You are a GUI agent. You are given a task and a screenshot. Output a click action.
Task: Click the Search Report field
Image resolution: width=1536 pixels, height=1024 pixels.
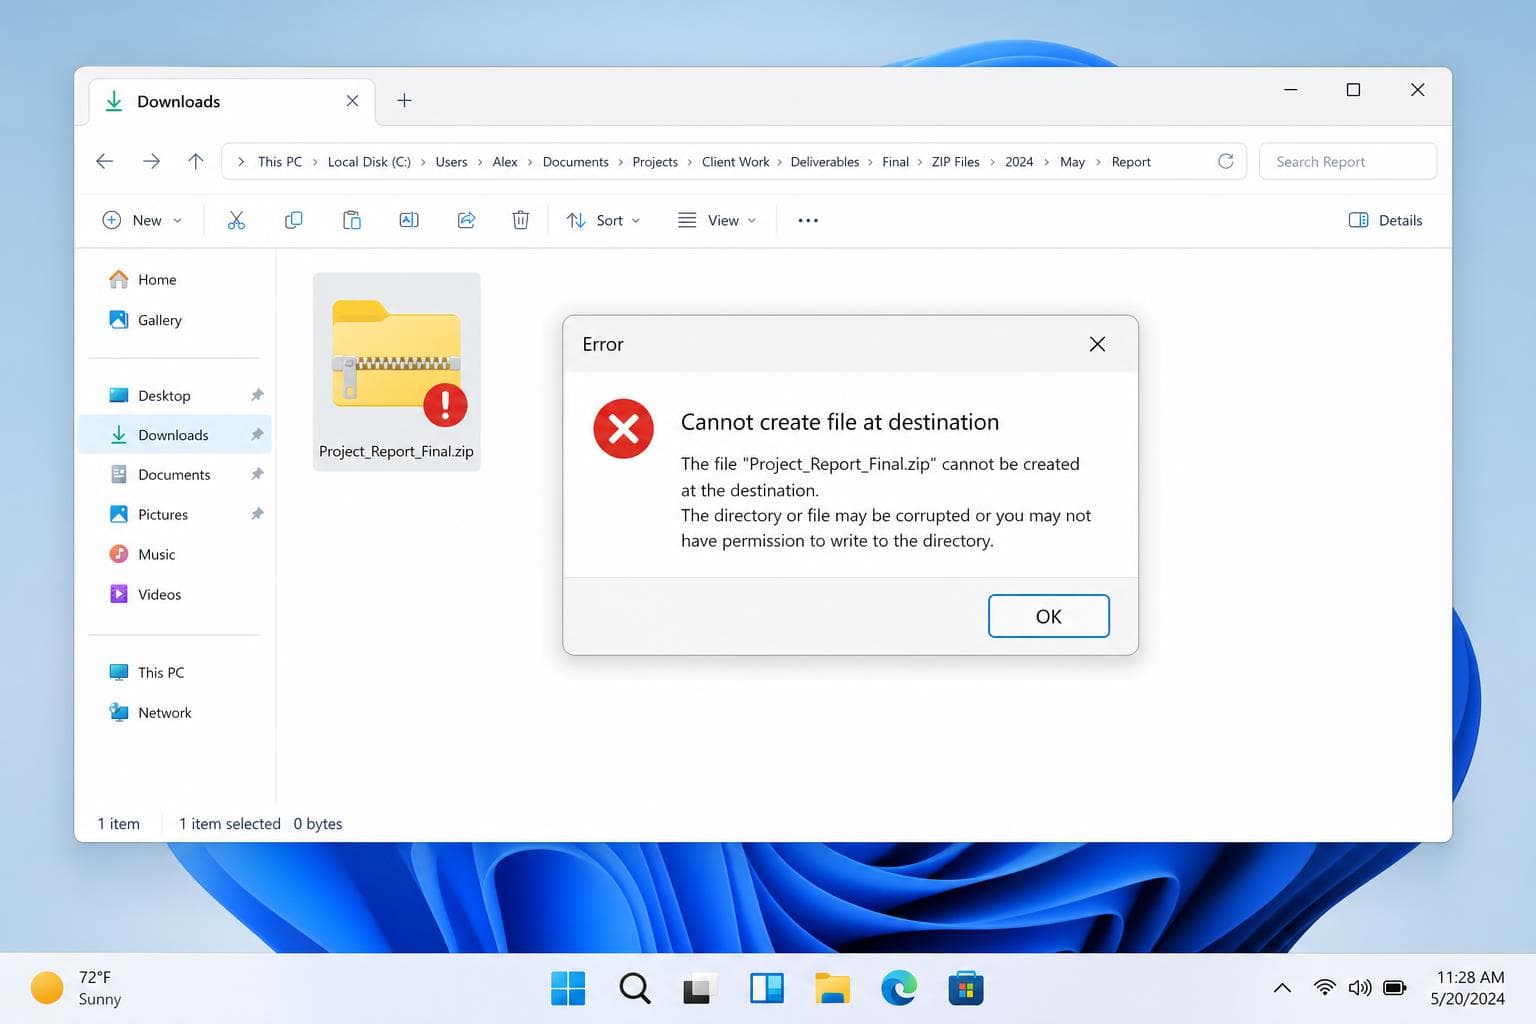point(1347,161)
